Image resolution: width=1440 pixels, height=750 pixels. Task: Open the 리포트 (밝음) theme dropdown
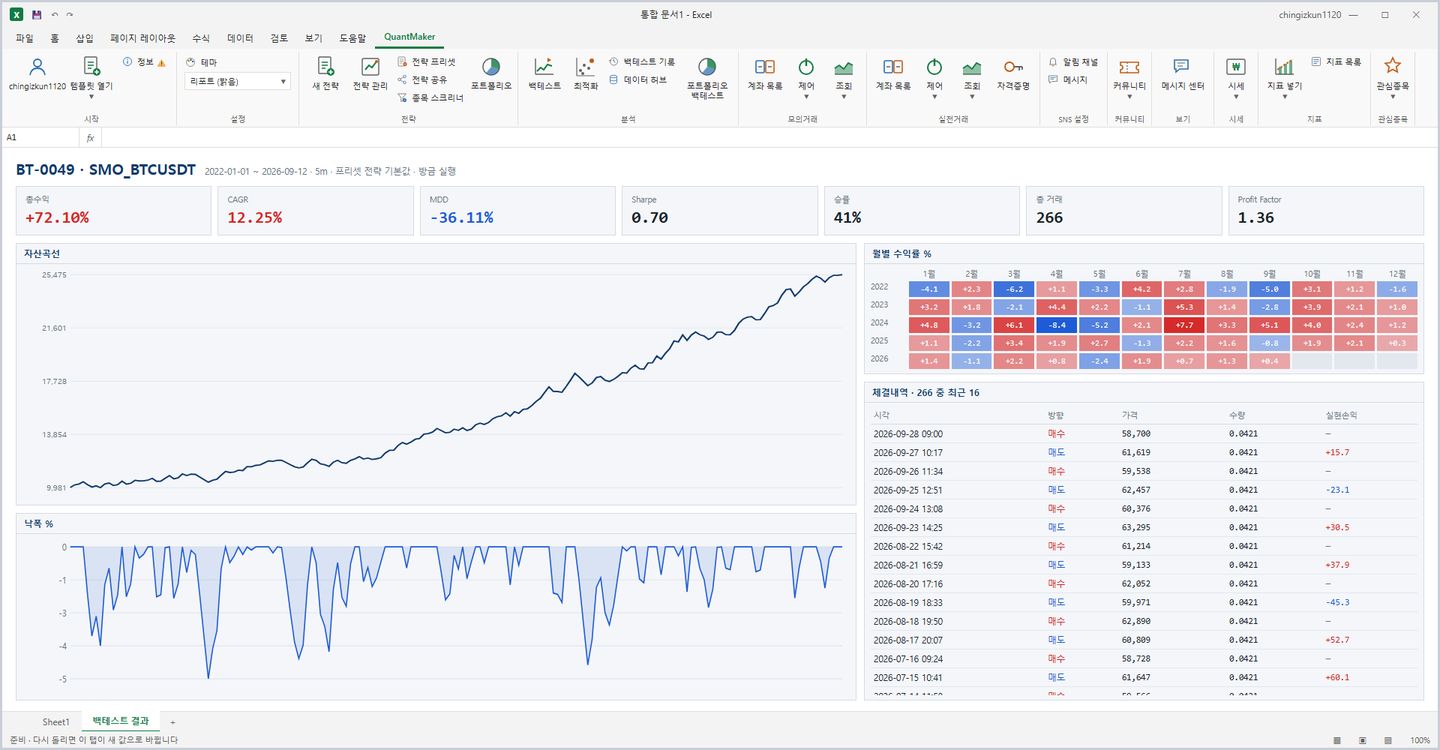tap(238, 81)
